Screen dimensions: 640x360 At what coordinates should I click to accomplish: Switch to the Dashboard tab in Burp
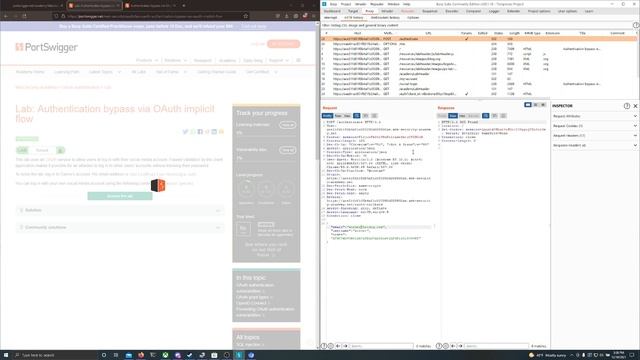coord(332,11)
